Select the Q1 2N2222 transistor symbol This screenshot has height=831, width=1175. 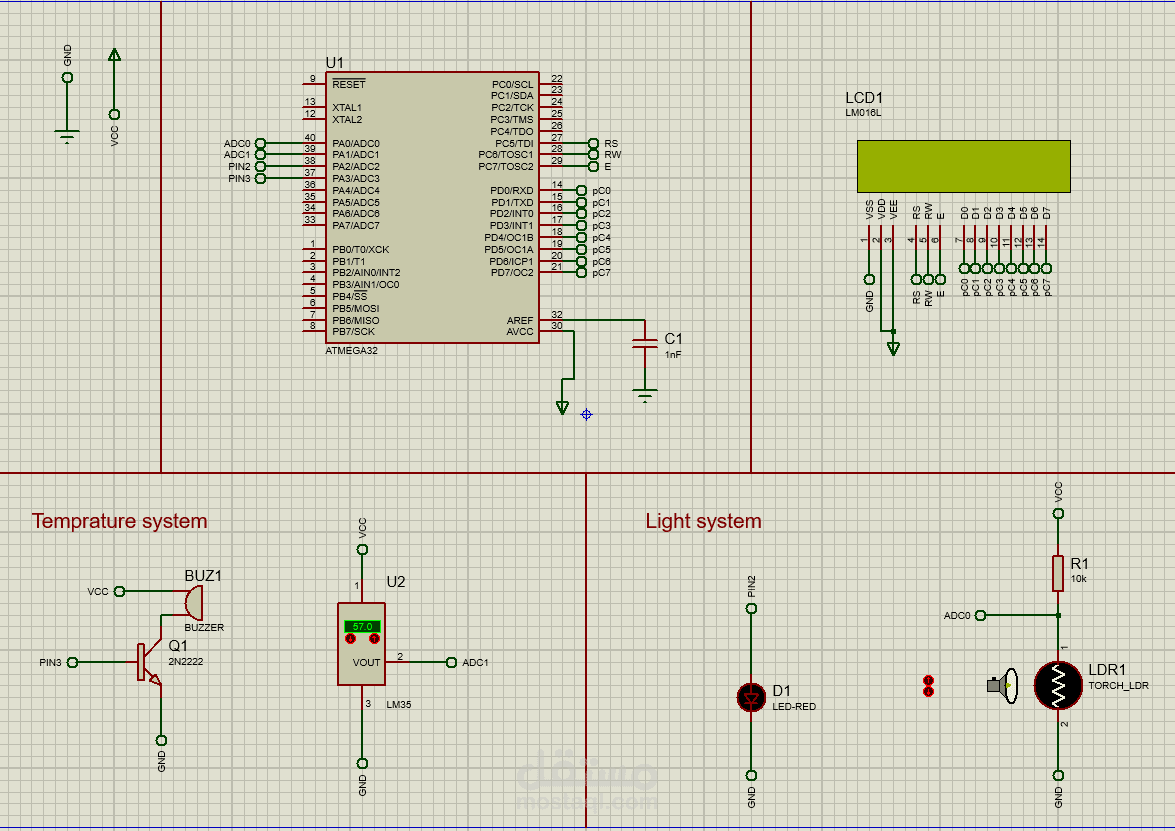(x=148, y=662)
